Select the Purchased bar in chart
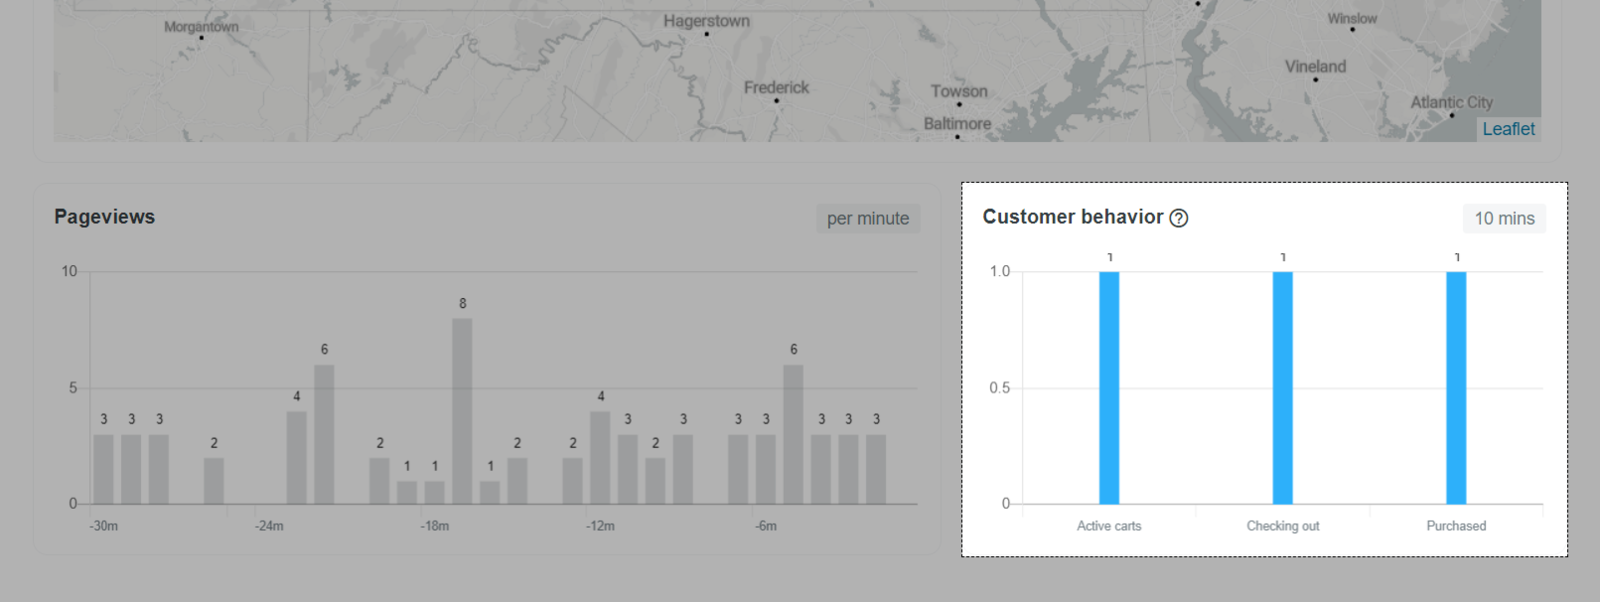1600x602 pixels. 1456,387
